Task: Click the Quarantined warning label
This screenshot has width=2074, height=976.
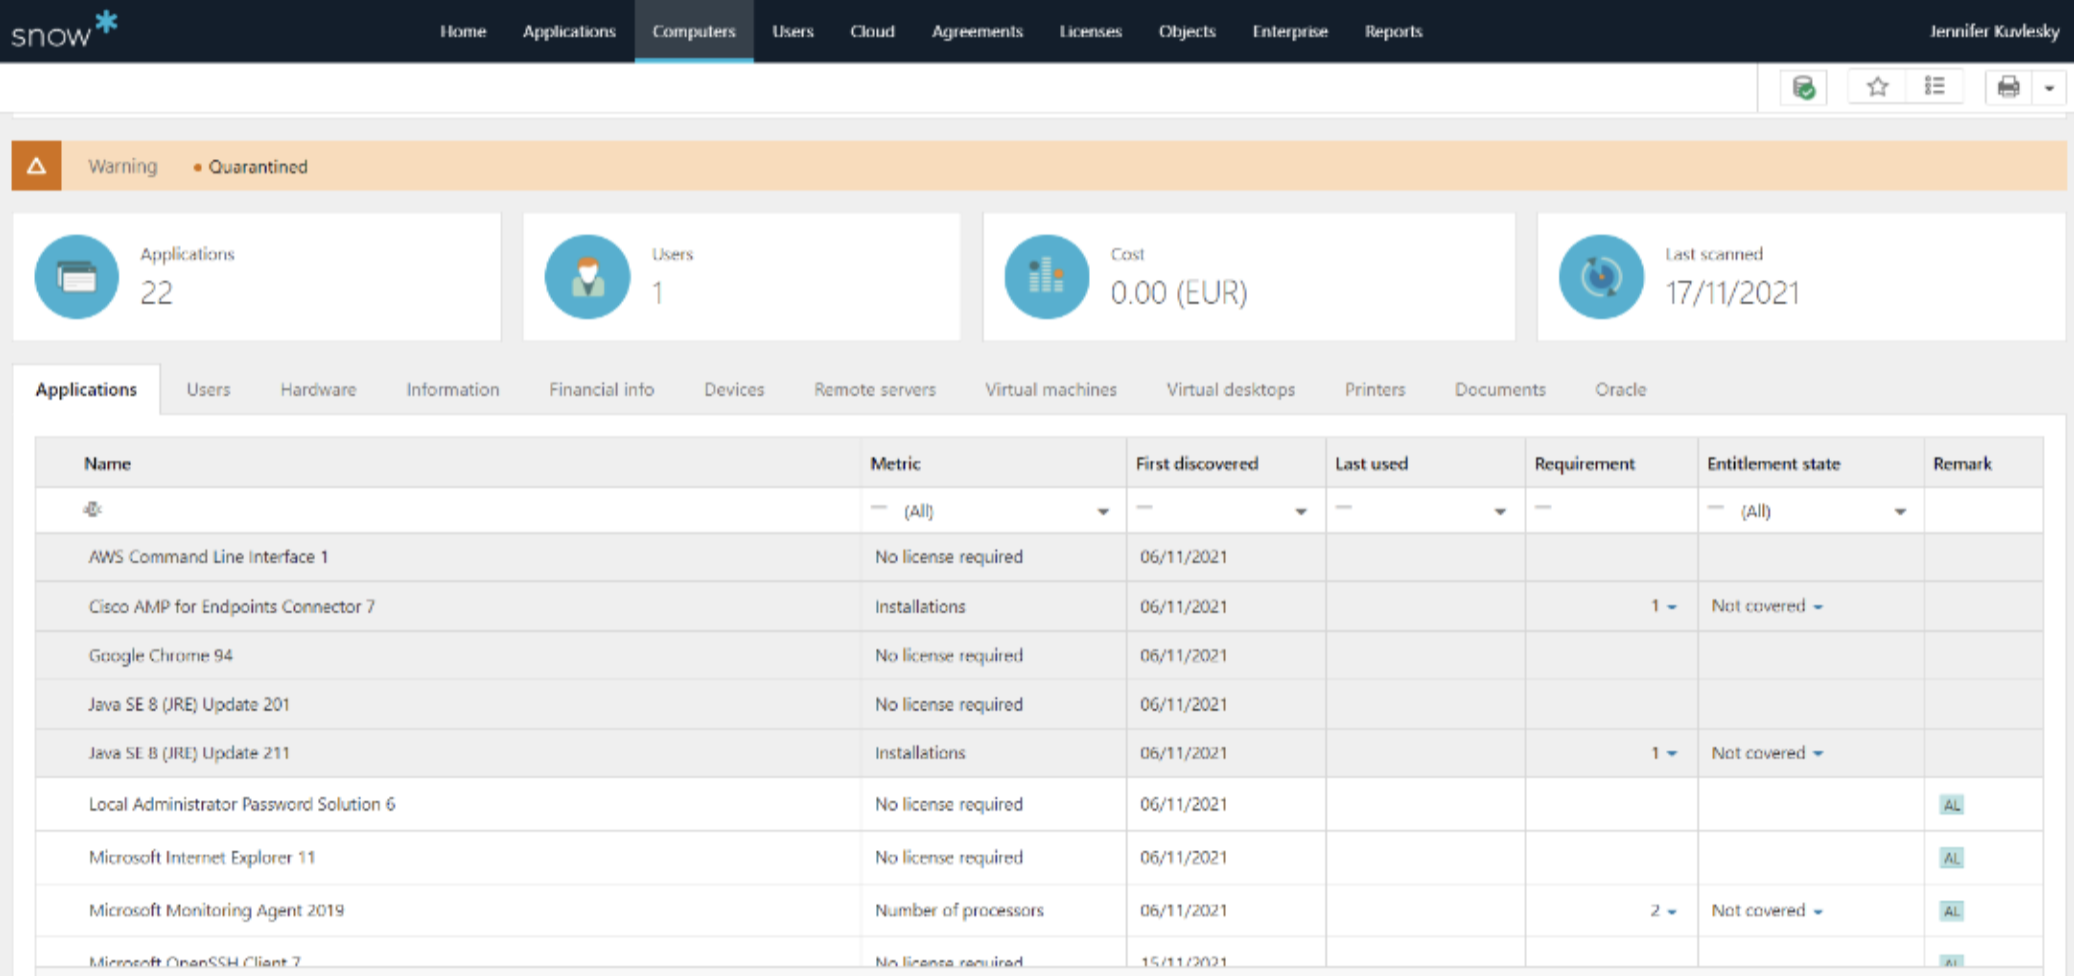Action: [258, 167]
